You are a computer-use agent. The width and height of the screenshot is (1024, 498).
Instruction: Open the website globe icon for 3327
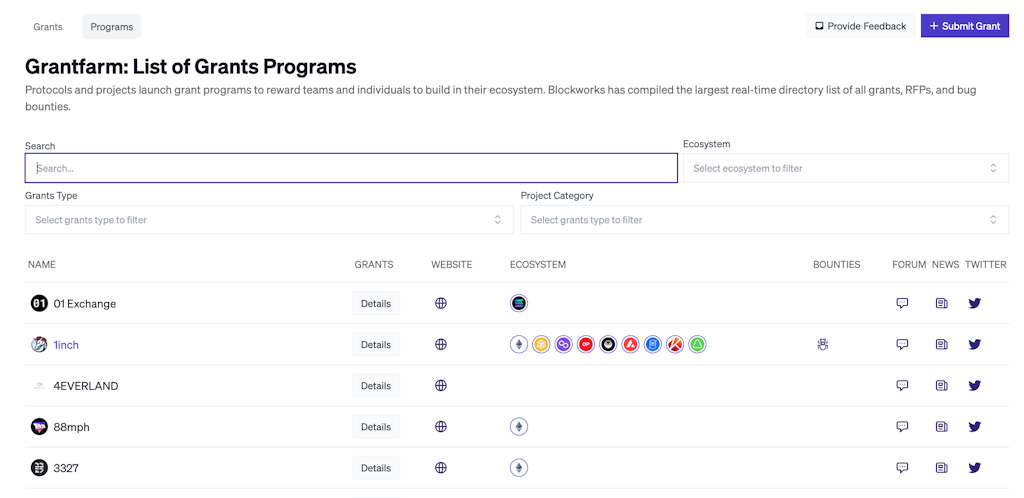(x=441, y=468)
